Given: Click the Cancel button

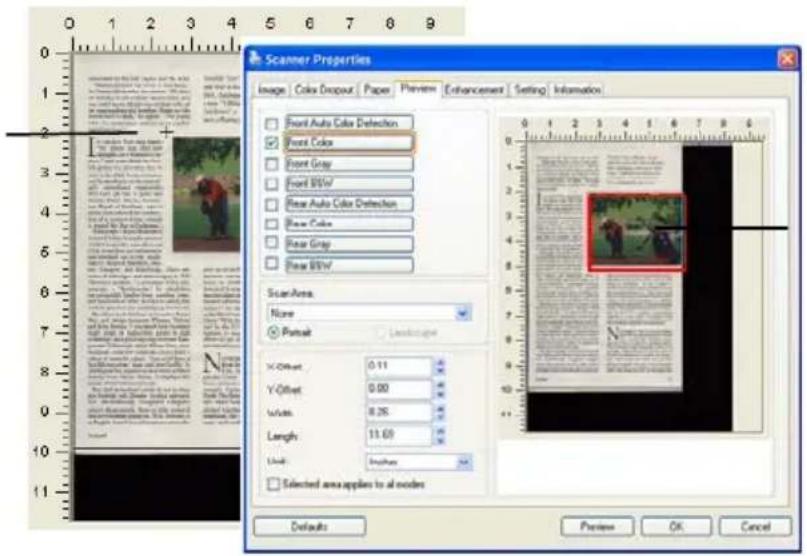Looking at the screenshot, I should point(756,526).
